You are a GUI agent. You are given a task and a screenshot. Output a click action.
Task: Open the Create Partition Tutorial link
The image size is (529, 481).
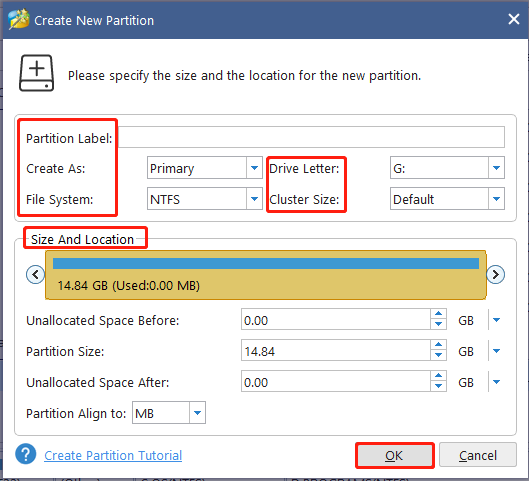tap(113, 455)
